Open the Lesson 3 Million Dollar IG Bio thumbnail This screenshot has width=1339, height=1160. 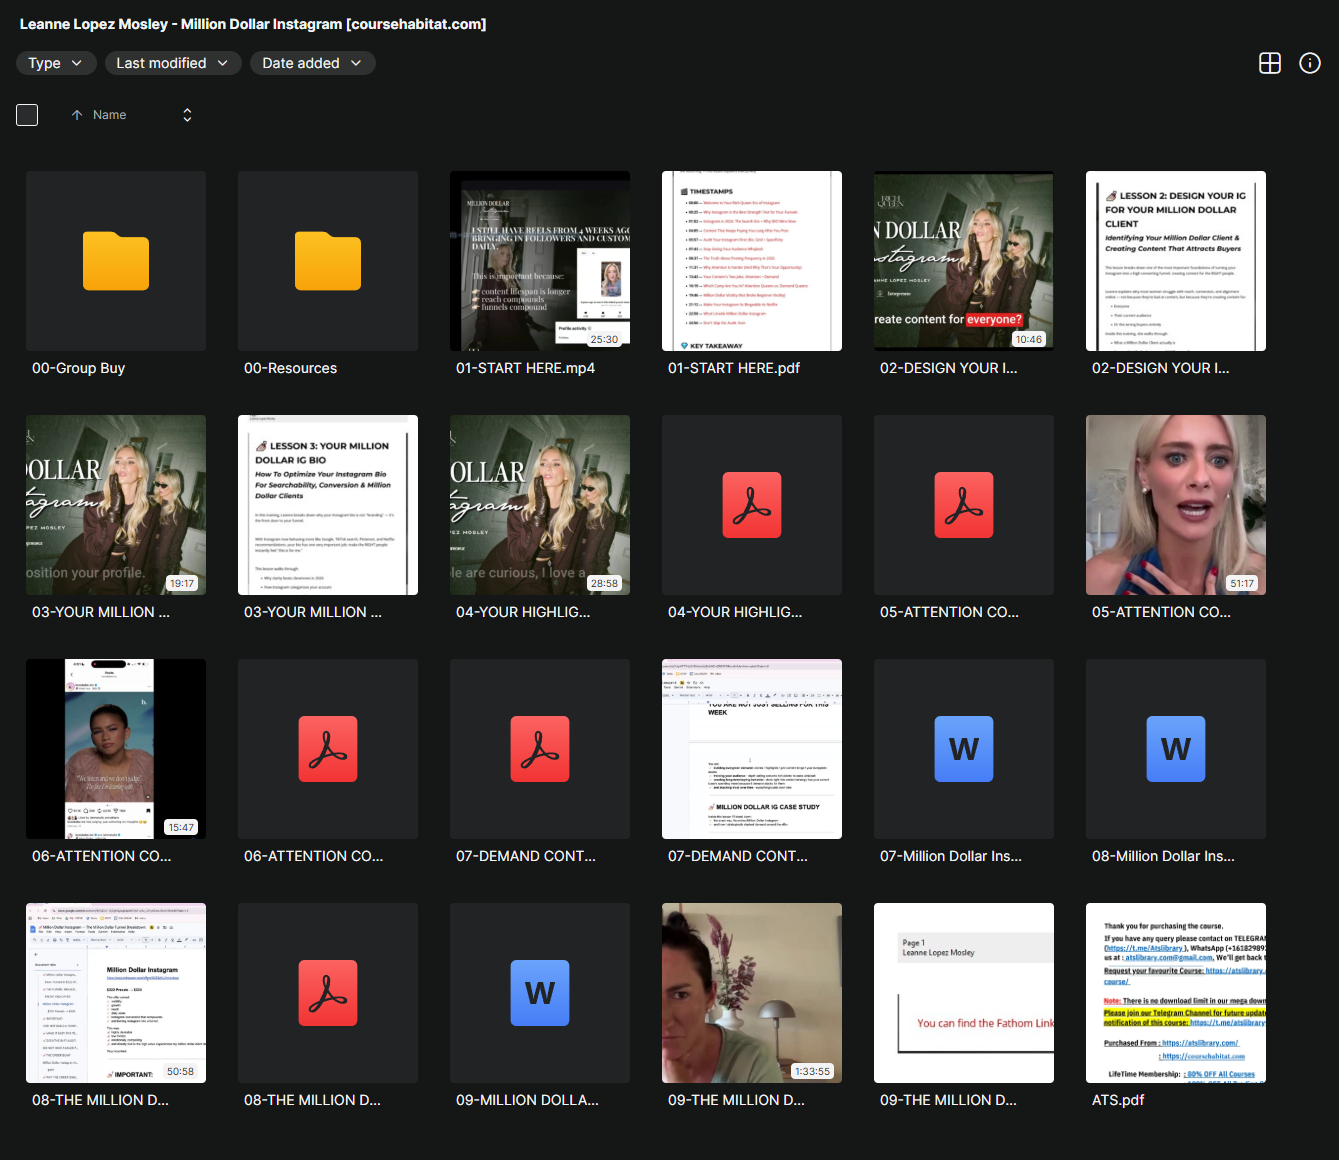(328, 505)
